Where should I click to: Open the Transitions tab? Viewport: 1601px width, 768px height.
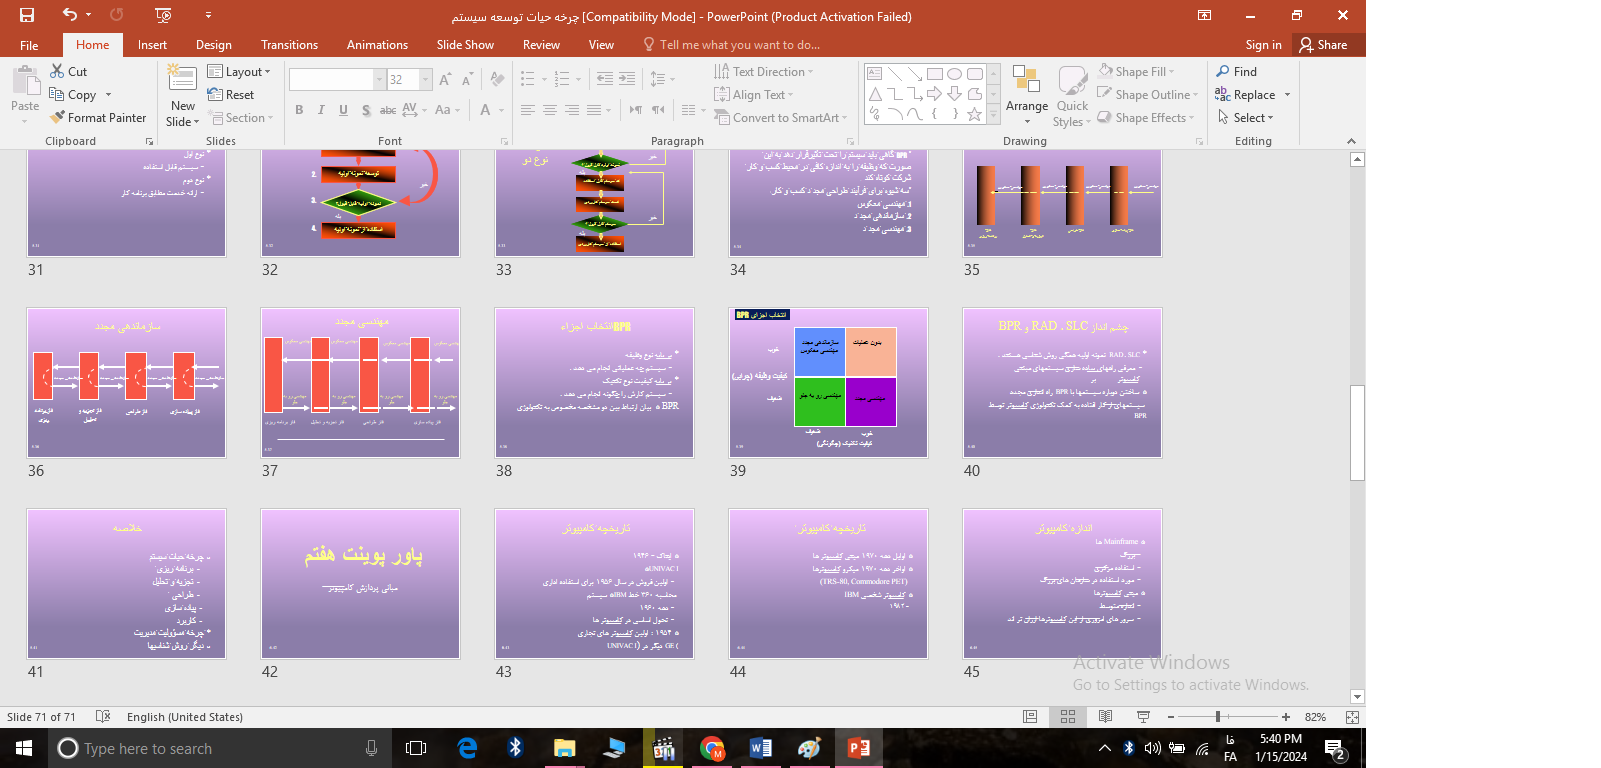pyautogui.click(x=289, y=45)
